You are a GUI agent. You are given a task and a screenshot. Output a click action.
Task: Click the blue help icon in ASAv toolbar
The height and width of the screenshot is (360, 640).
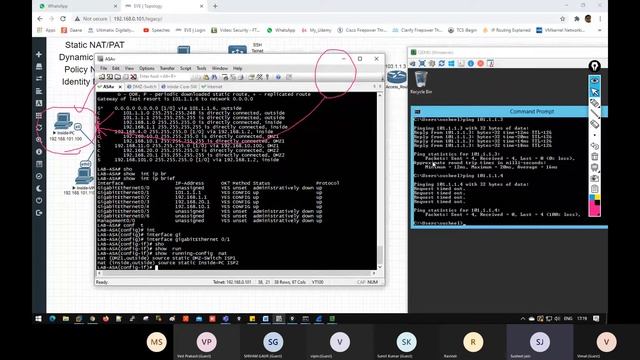coord(278,77)
